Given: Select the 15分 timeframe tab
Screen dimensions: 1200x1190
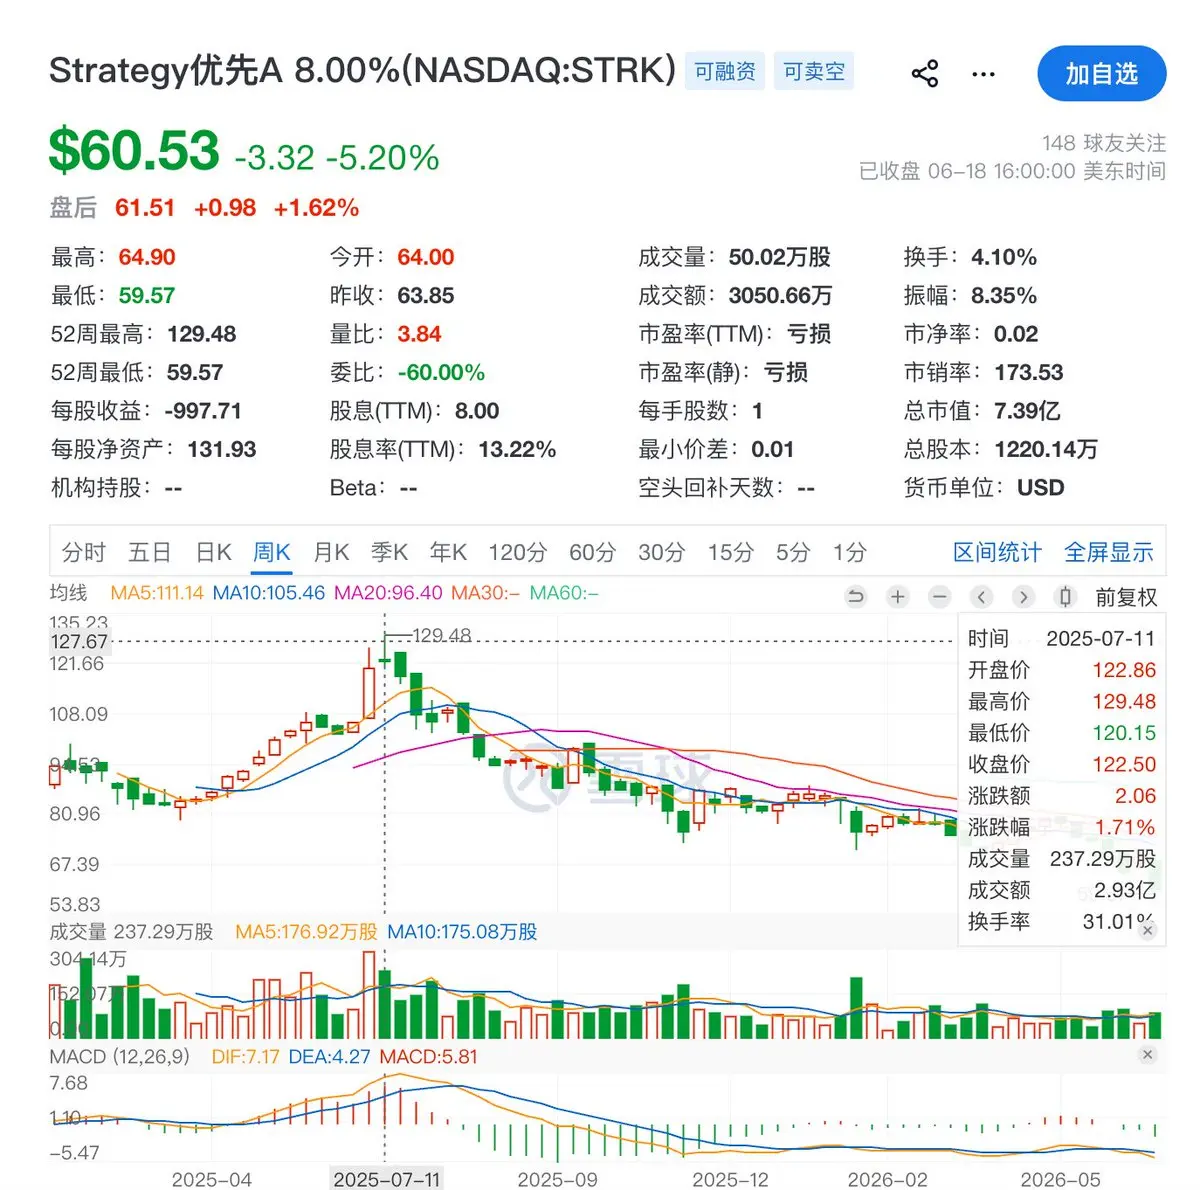Looking at the screenshot, I should (731, 552).
